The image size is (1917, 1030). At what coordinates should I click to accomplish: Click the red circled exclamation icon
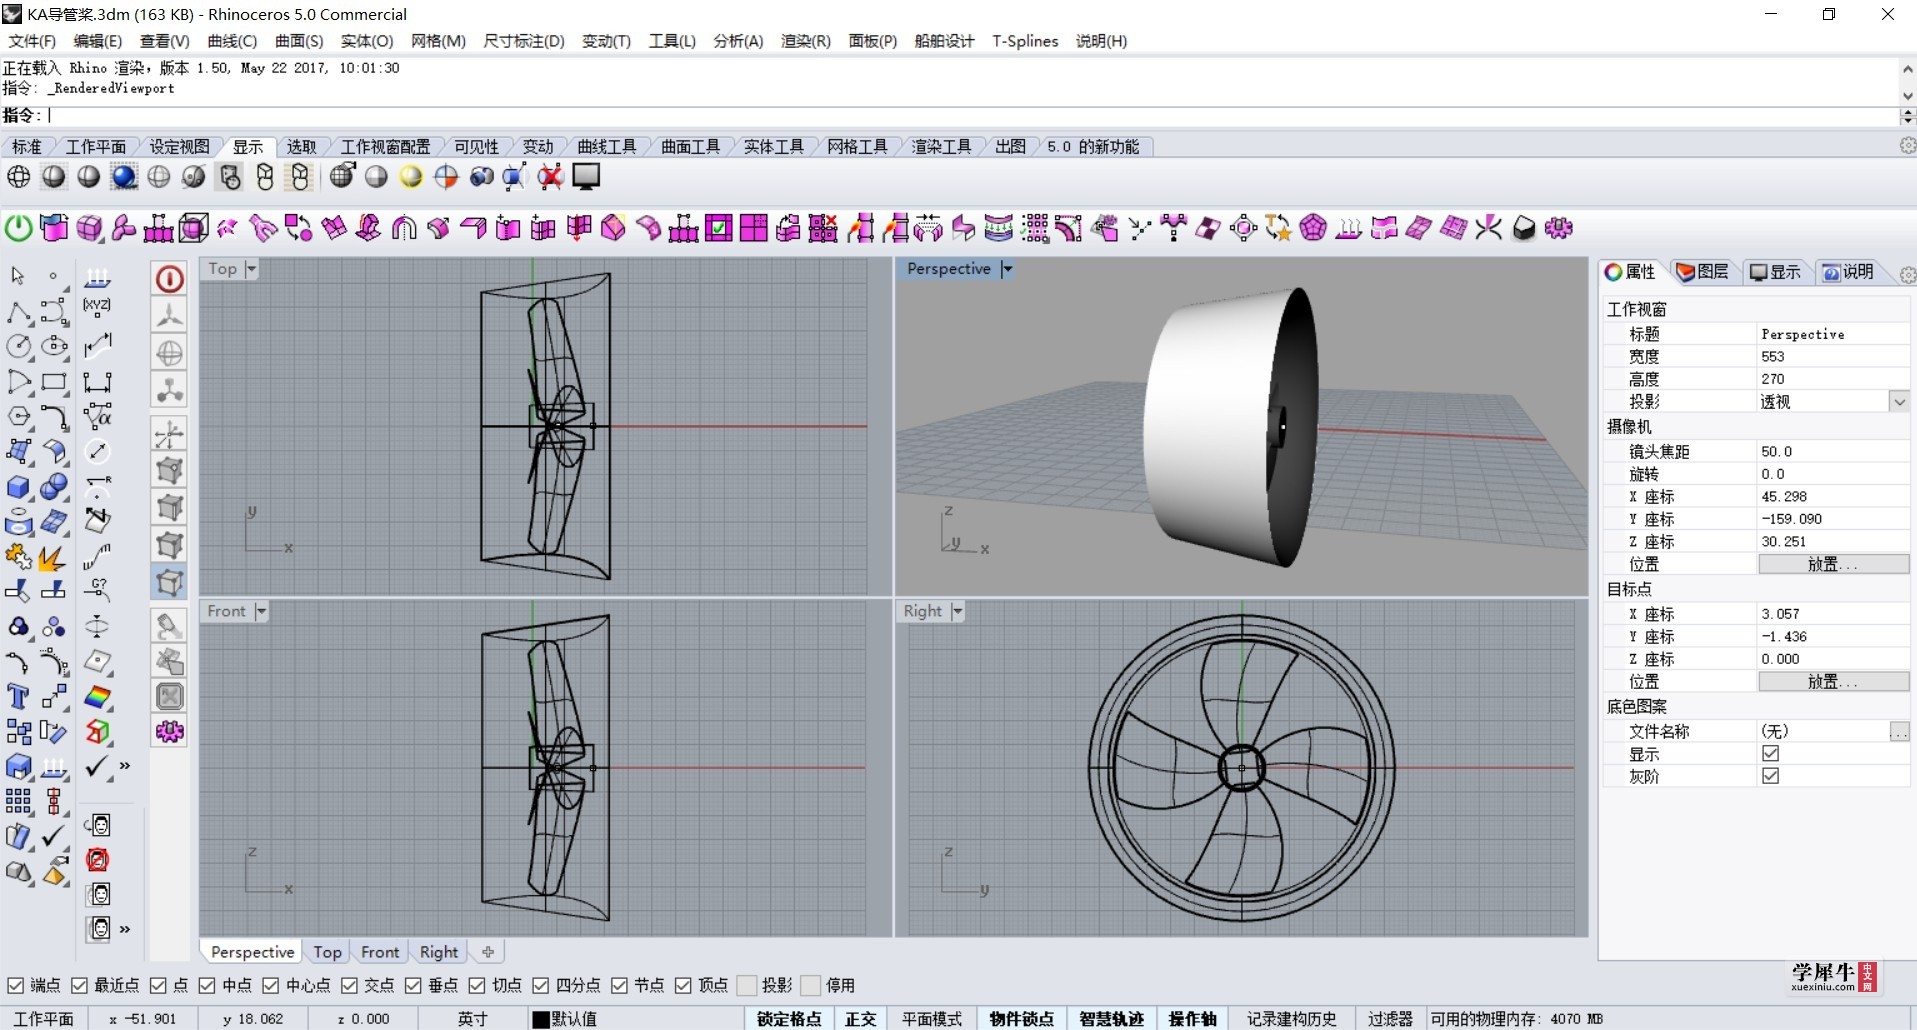point(170,279)
